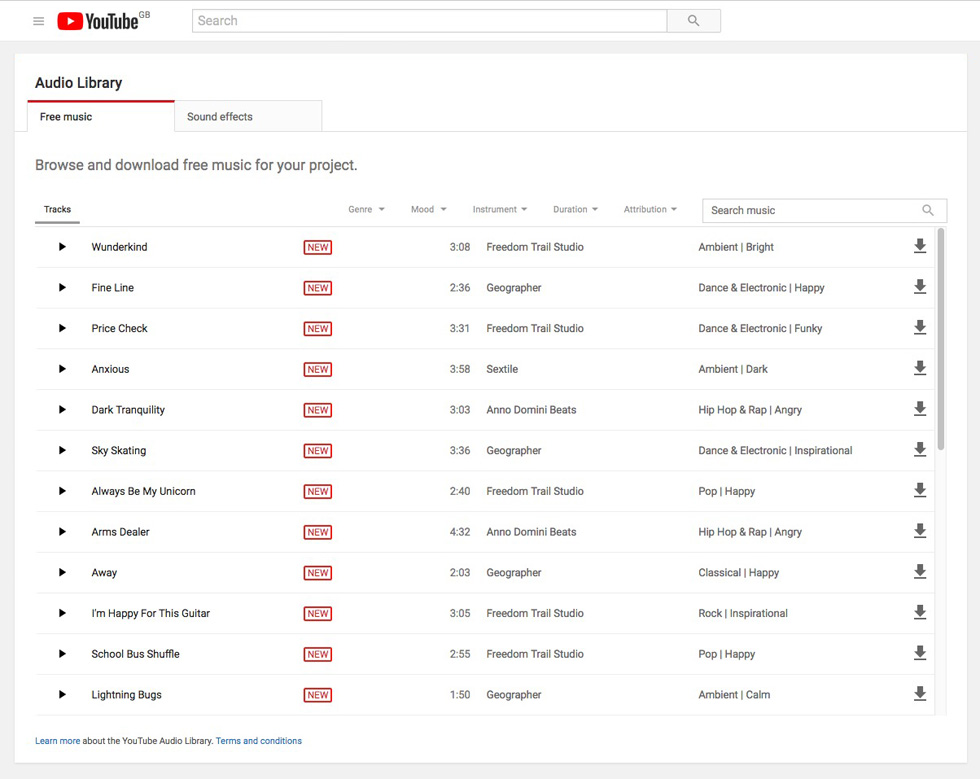The height and width of the screenshot is (779, 980).
Task: Download the Price Check track
Action: pyautogui.click(x=920, y=328)
